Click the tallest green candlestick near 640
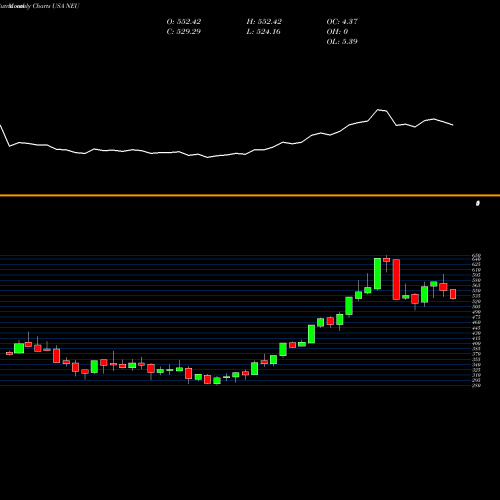The height and width of the screenshot is (500, 500). click(377, 274)
